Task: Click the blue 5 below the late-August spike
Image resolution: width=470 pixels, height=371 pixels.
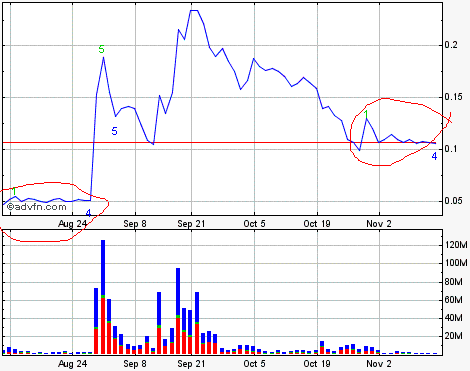Action: pos(114,131)
